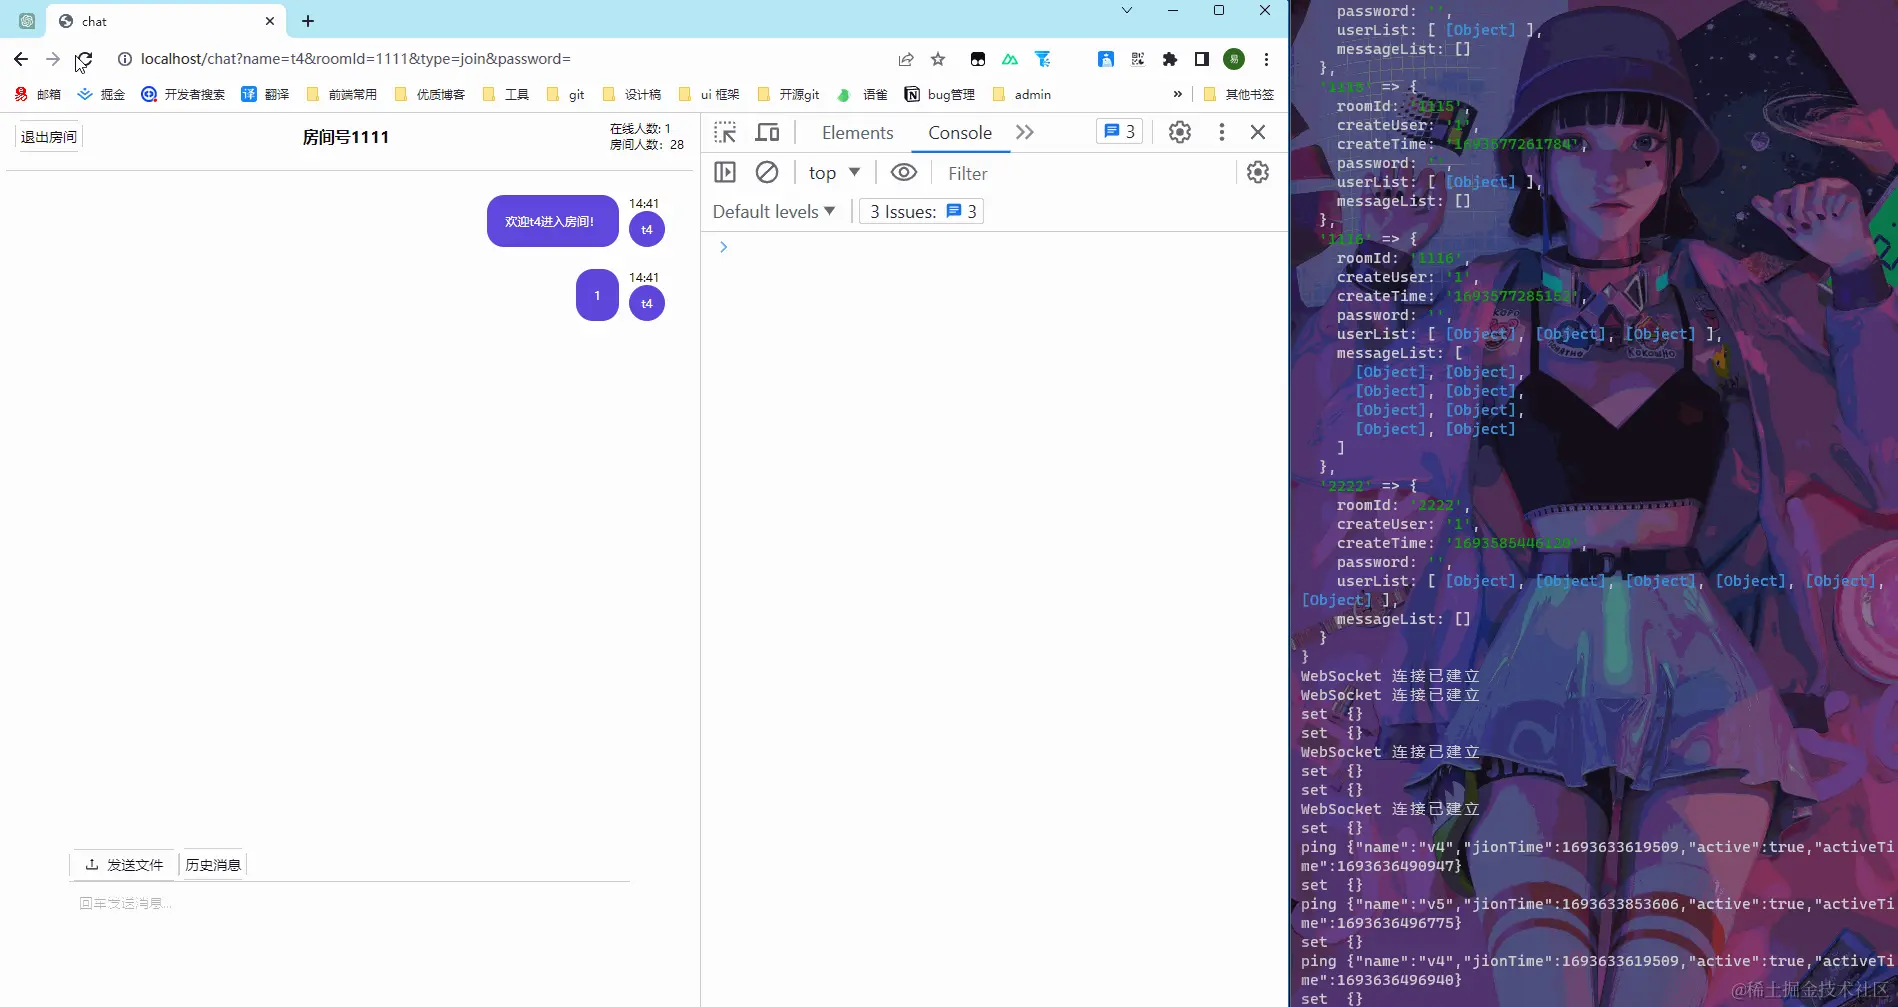Close the chat tab
This screenshot has height=1007, width=1898.
pos(270,21)
